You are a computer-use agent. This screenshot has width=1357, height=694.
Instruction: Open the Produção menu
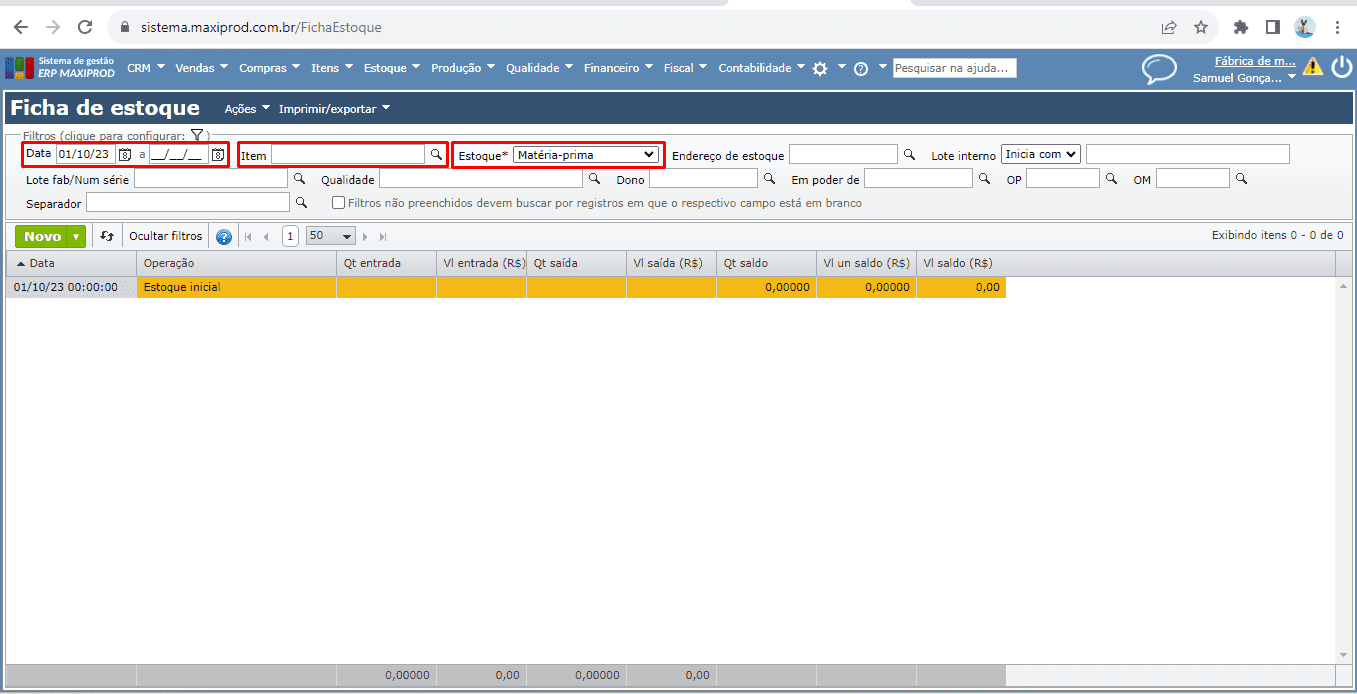pos(463,68)
